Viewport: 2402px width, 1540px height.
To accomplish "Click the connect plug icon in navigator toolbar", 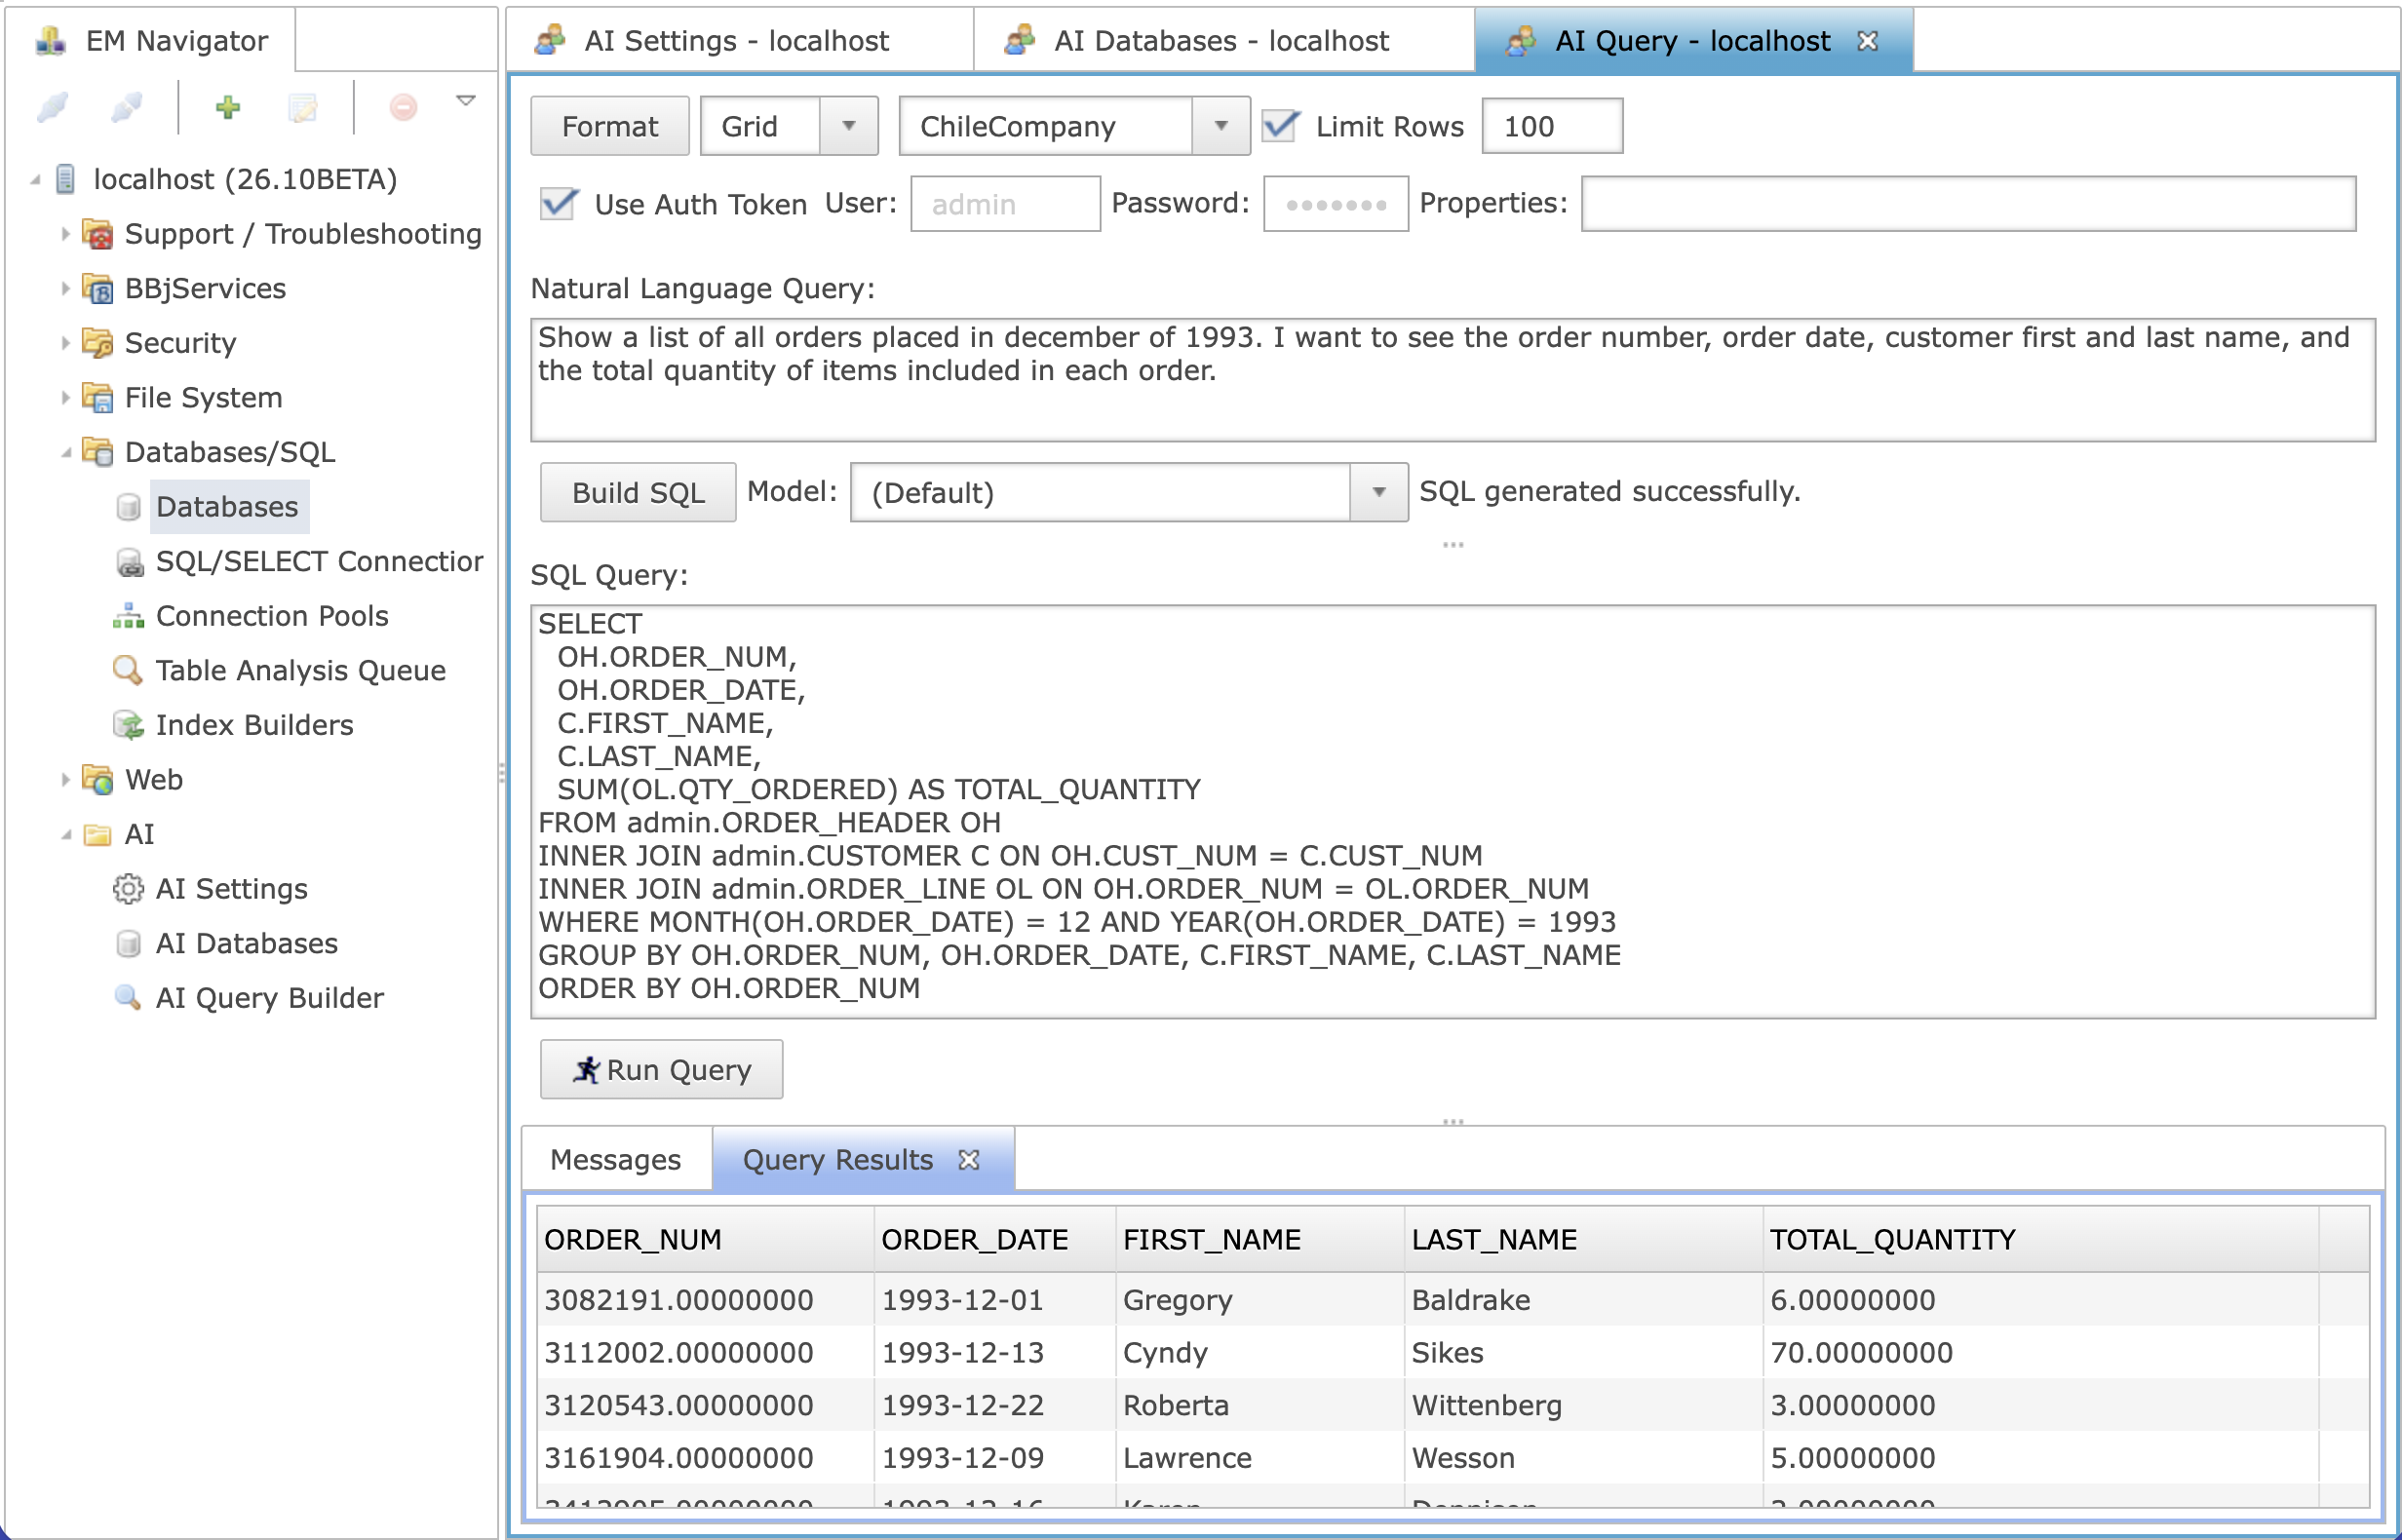I will [x=53, y=106].
